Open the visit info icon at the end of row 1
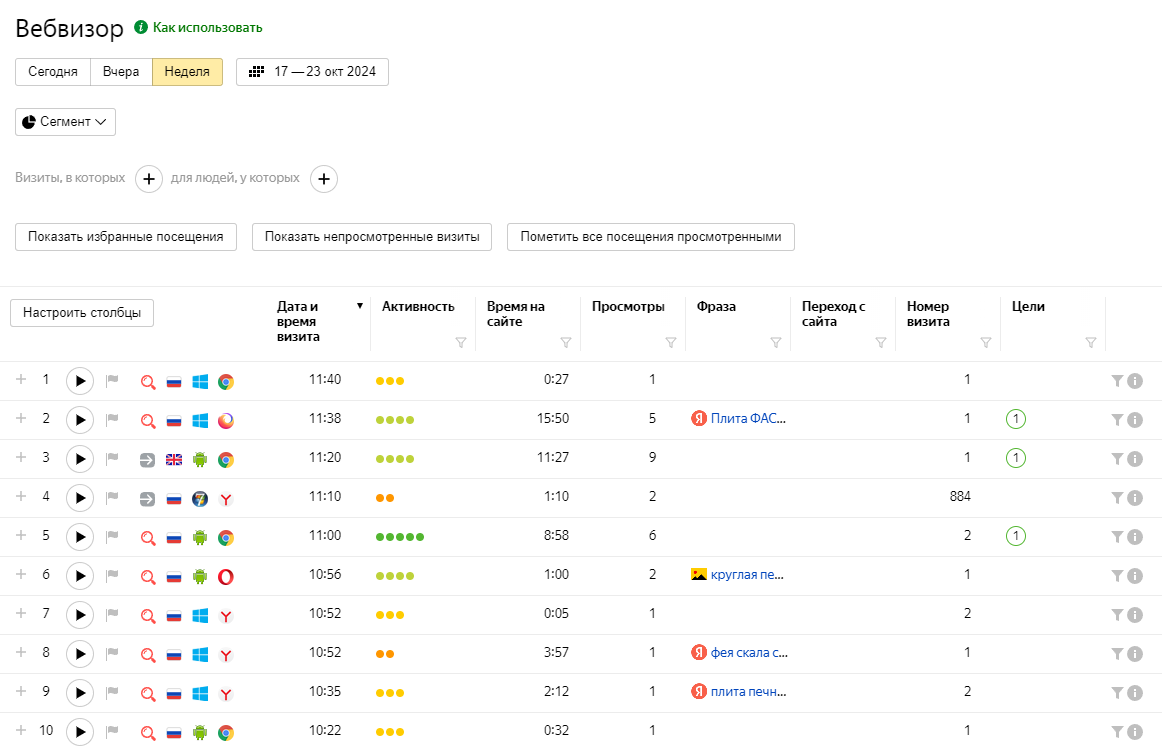 (x=1133, y=381)
